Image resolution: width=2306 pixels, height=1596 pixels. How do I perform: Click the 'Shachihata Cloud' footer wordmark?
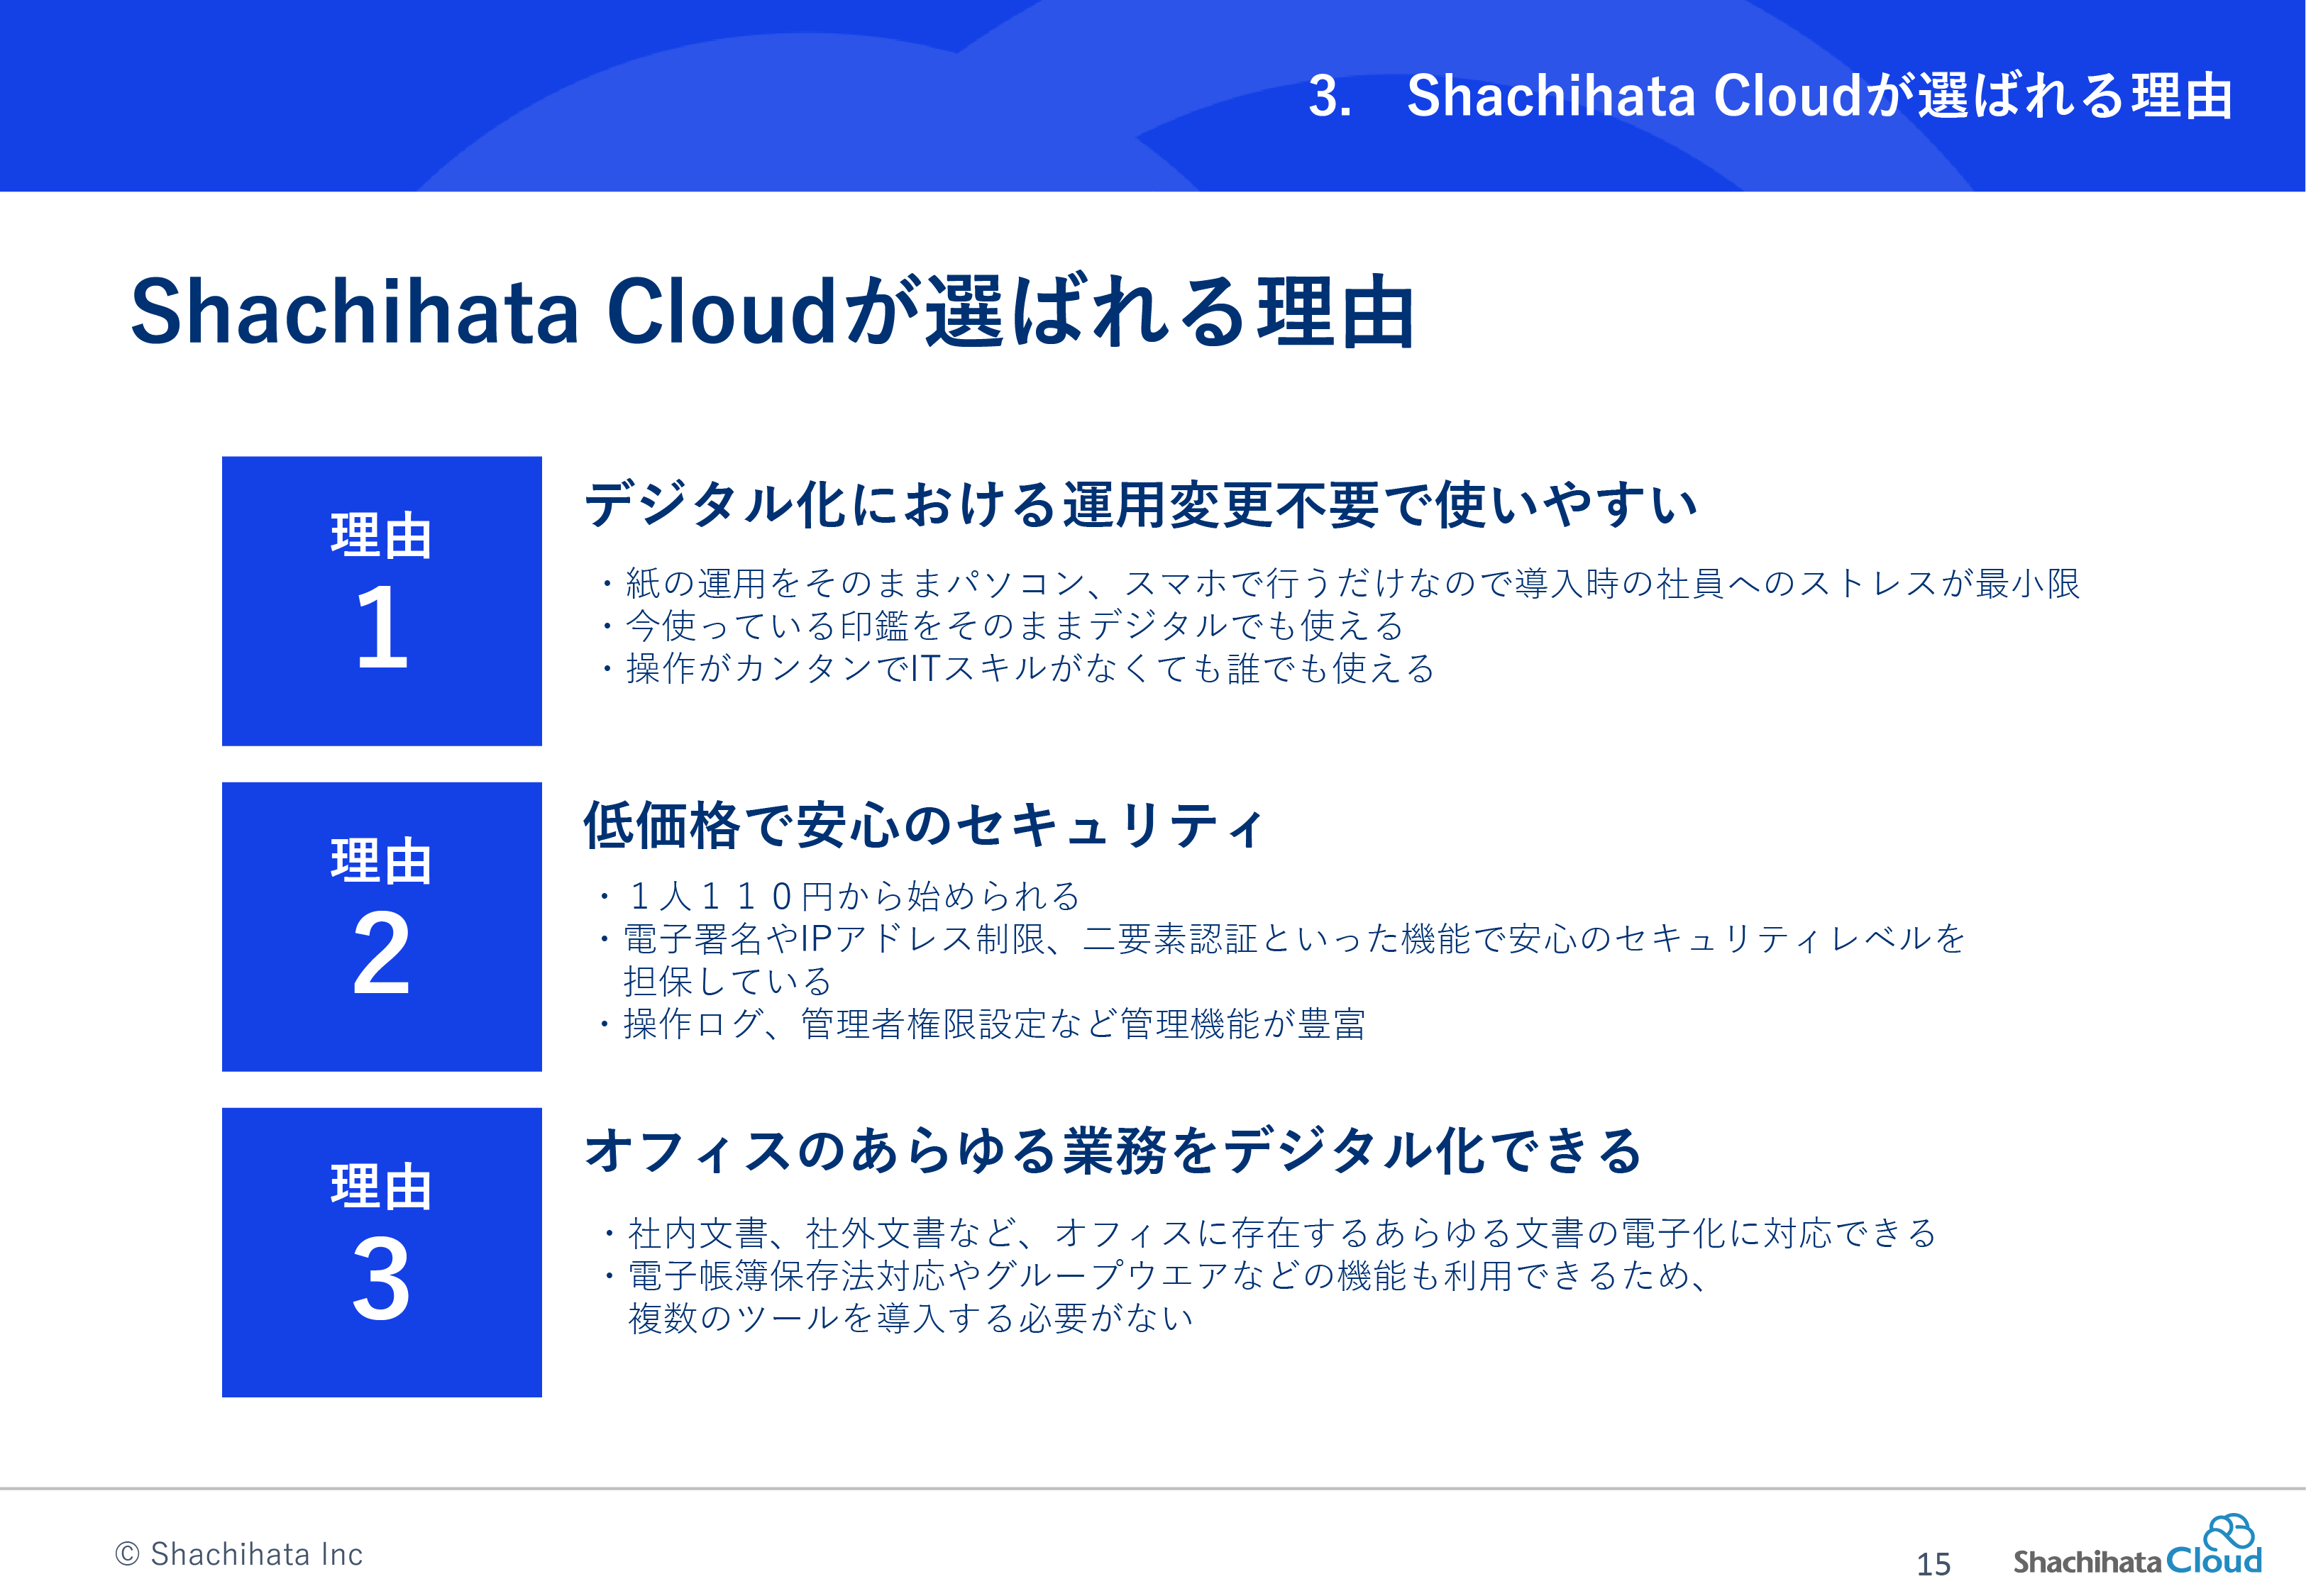[2137, 1561]
